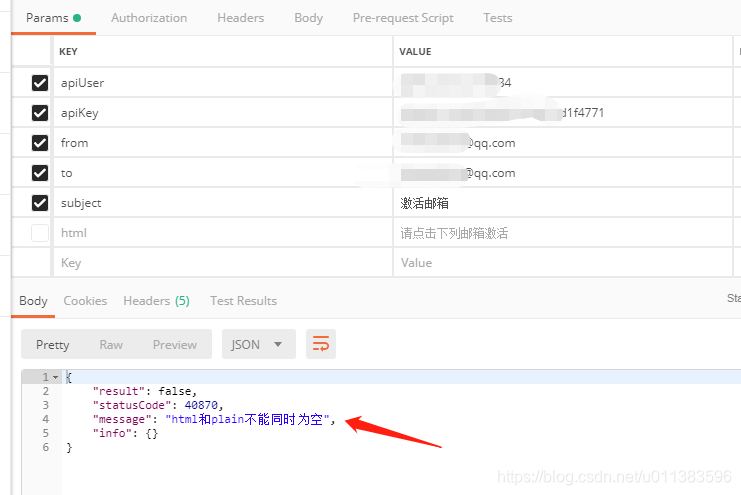The image size is (741, 495).
Task: Click the to key cell
Action: [223, 173]
